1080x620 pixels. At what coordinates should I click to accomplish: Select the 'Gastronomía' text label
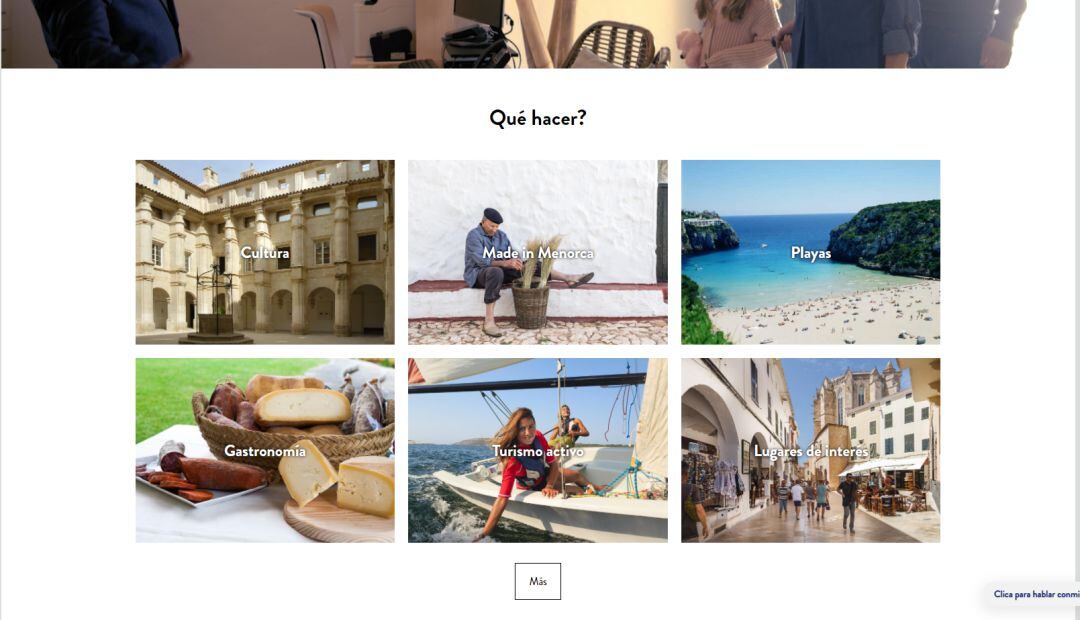265,451
